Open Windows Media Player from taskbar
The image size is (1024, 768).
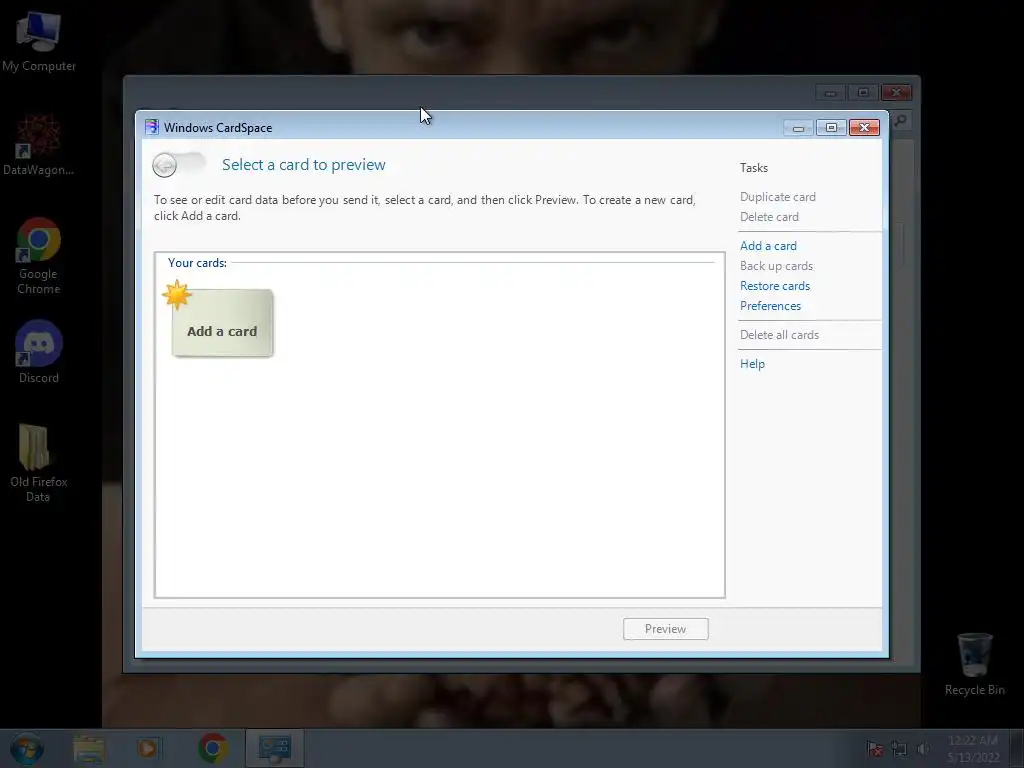coord(148,748)
